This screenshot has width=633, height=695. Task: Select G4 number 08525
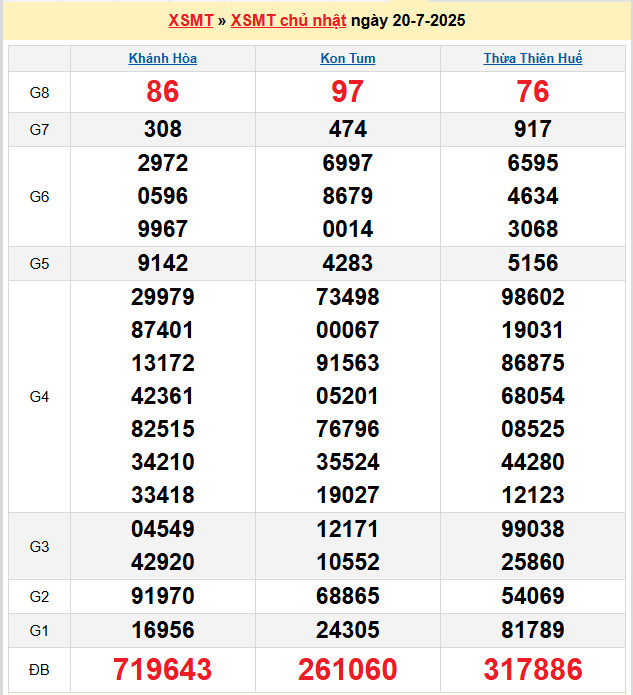[533, 429]
